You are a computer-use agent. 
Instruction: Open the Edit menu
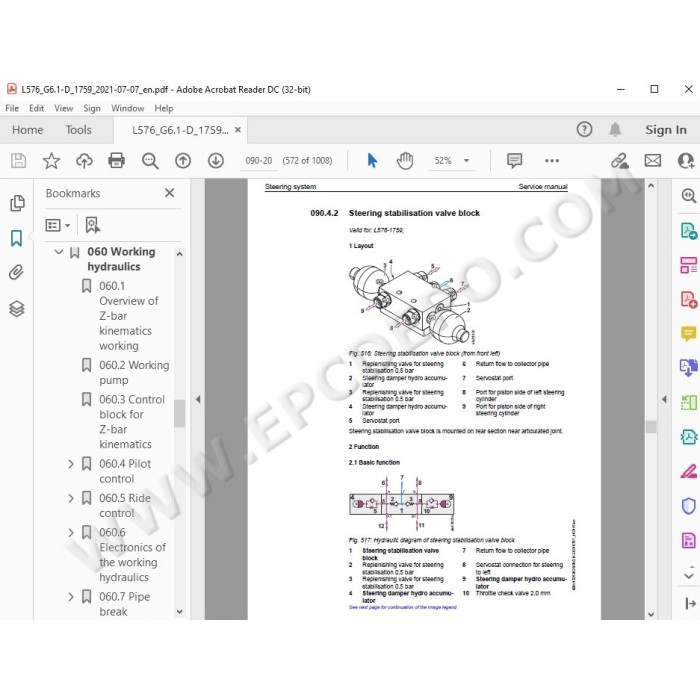[x=36, y=108]
